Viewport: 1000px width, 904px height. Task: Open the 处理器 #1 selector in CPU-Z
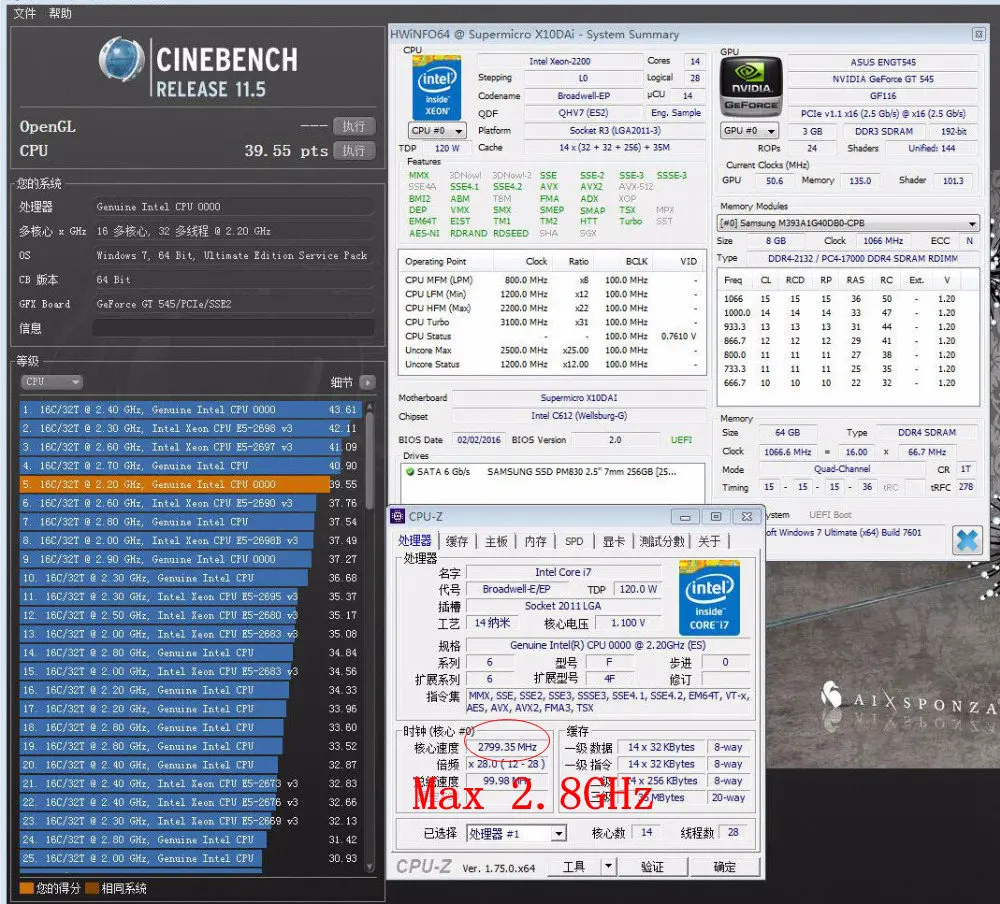tap(516, 833)
